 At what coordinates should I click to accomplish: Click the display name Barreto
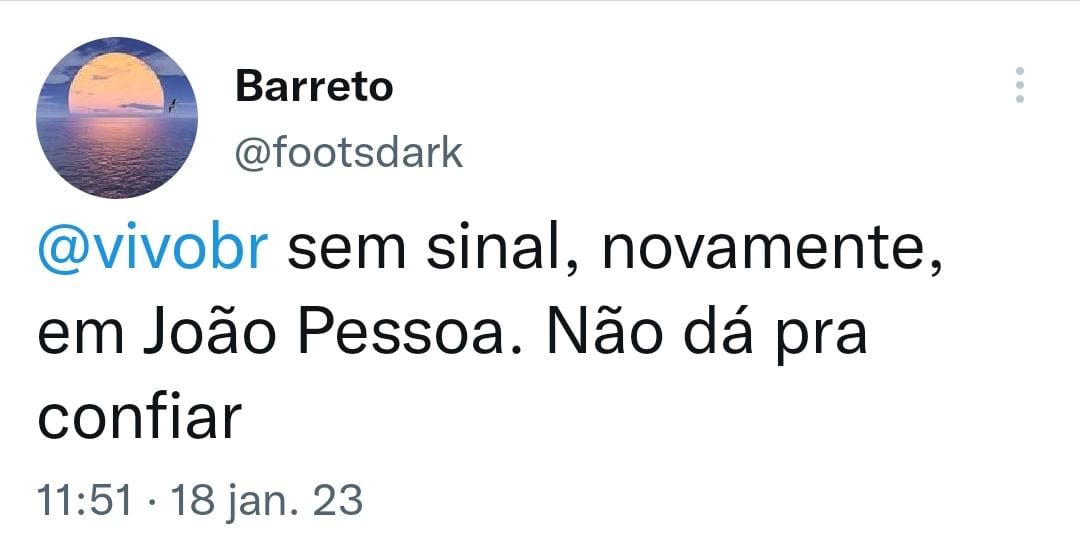(x=314, y=87)
